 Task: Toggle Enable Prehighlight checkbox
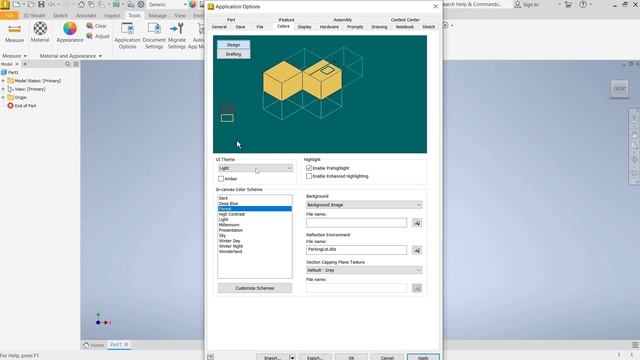[x=309, y=168]
